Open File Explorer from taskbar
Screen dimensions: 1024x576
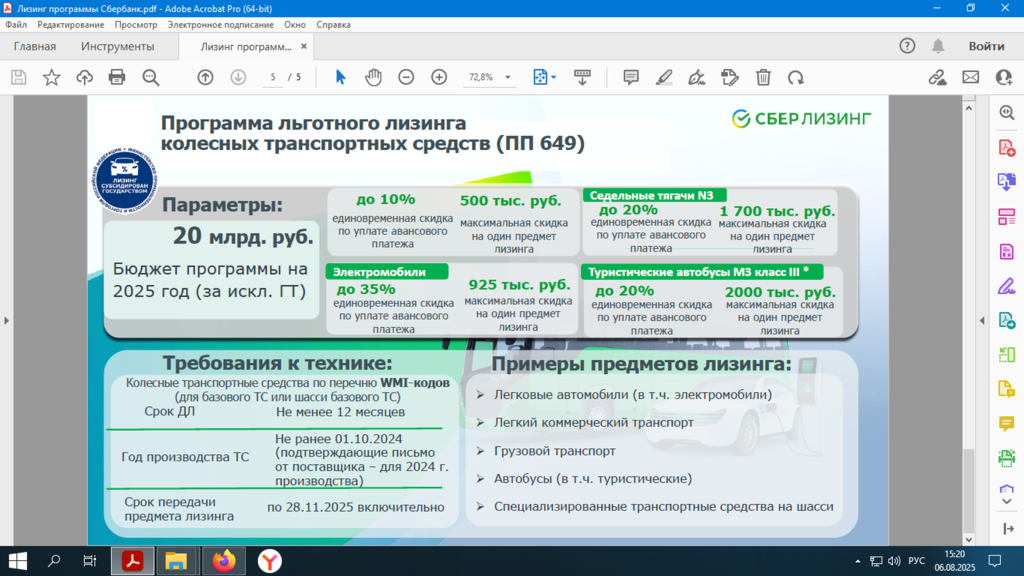pyautogui.click(x=176, y=561)
